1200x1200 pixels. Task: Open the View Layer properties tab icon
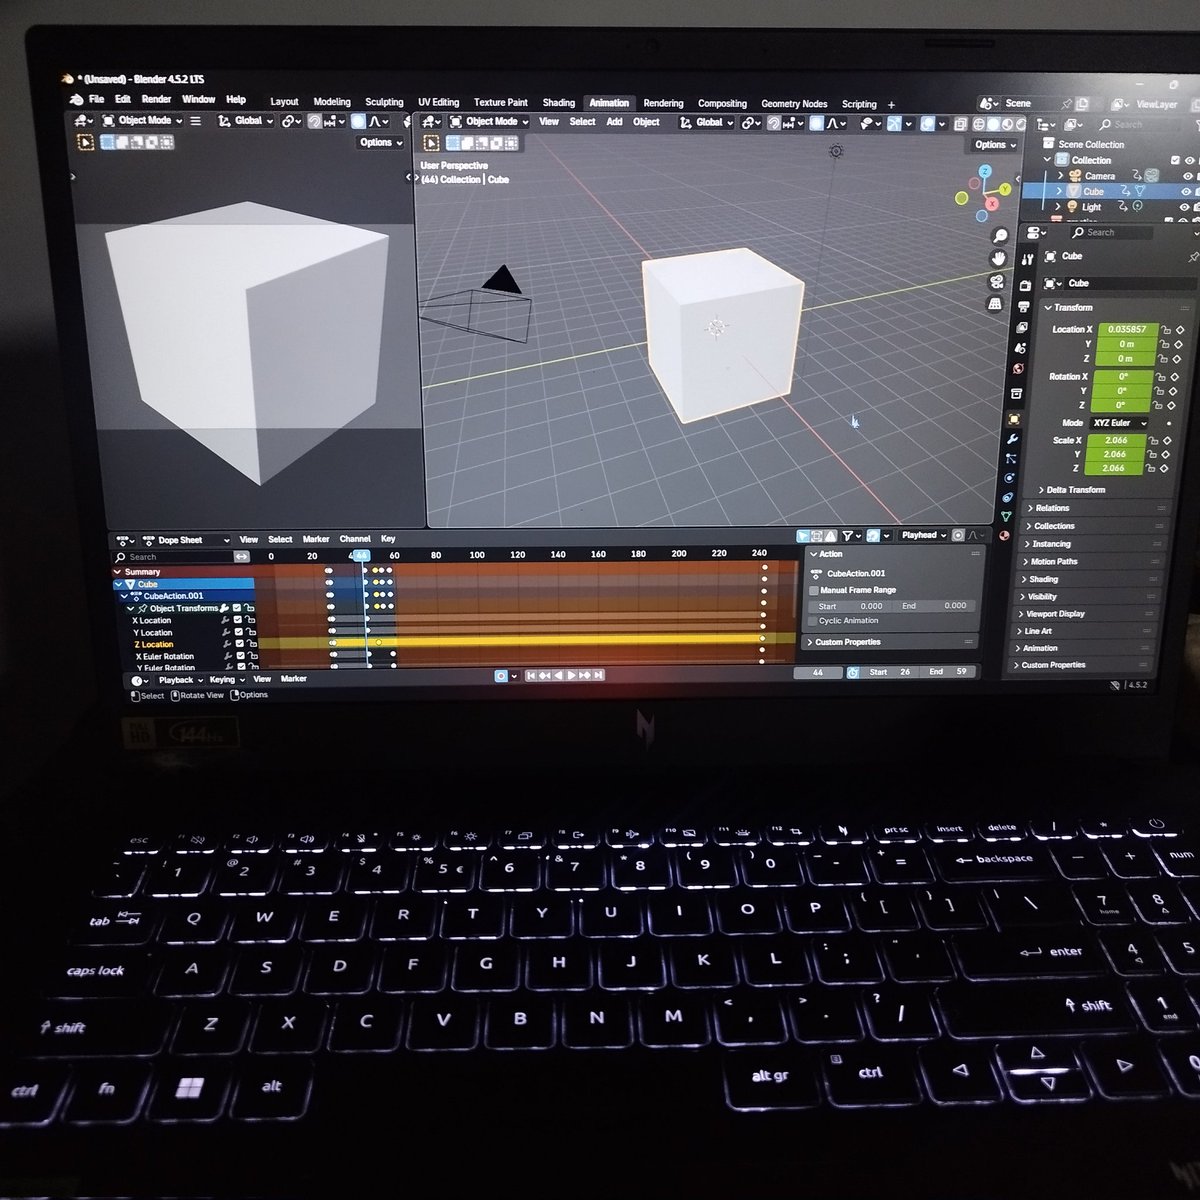1021,327
